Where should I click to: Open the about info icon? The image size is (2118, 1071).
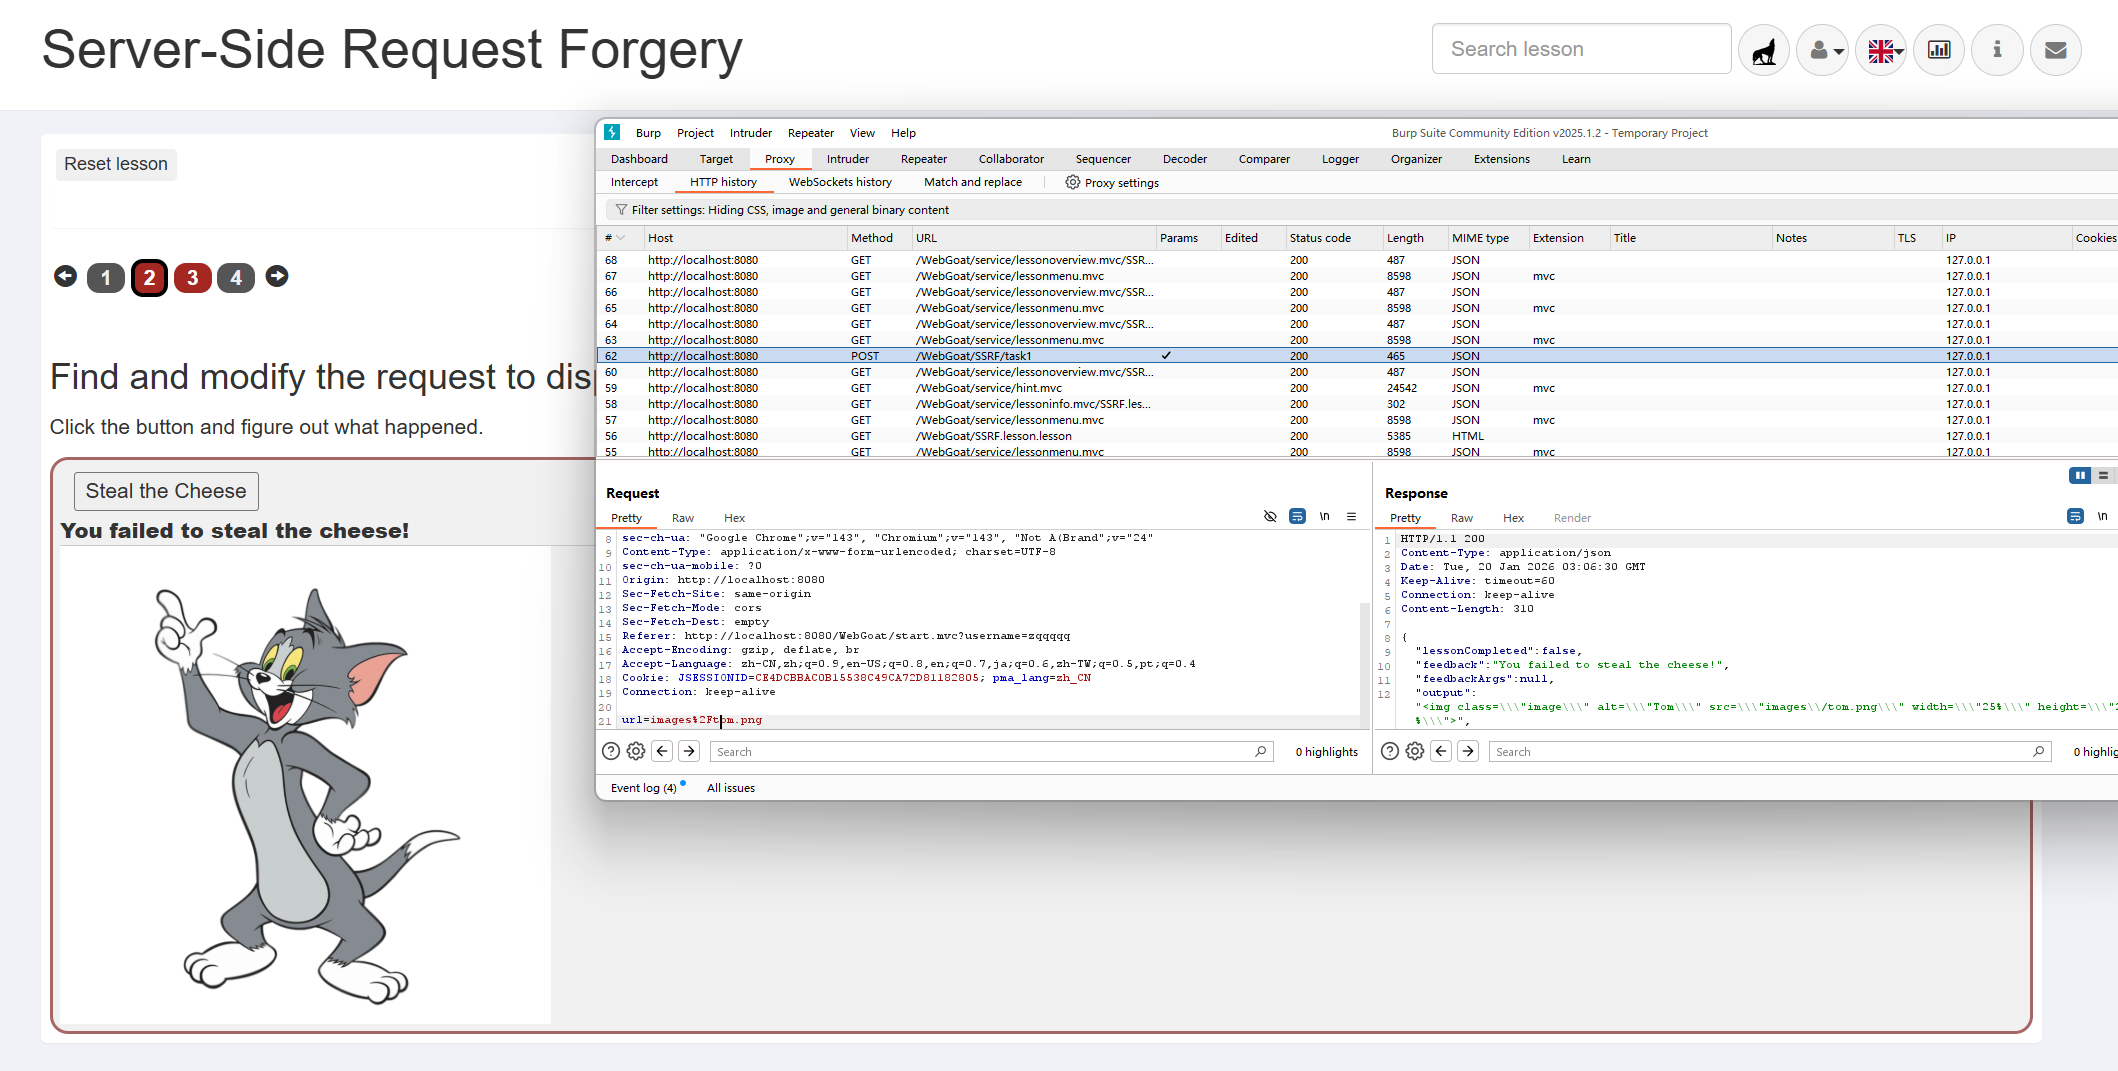pos(1997,50)
